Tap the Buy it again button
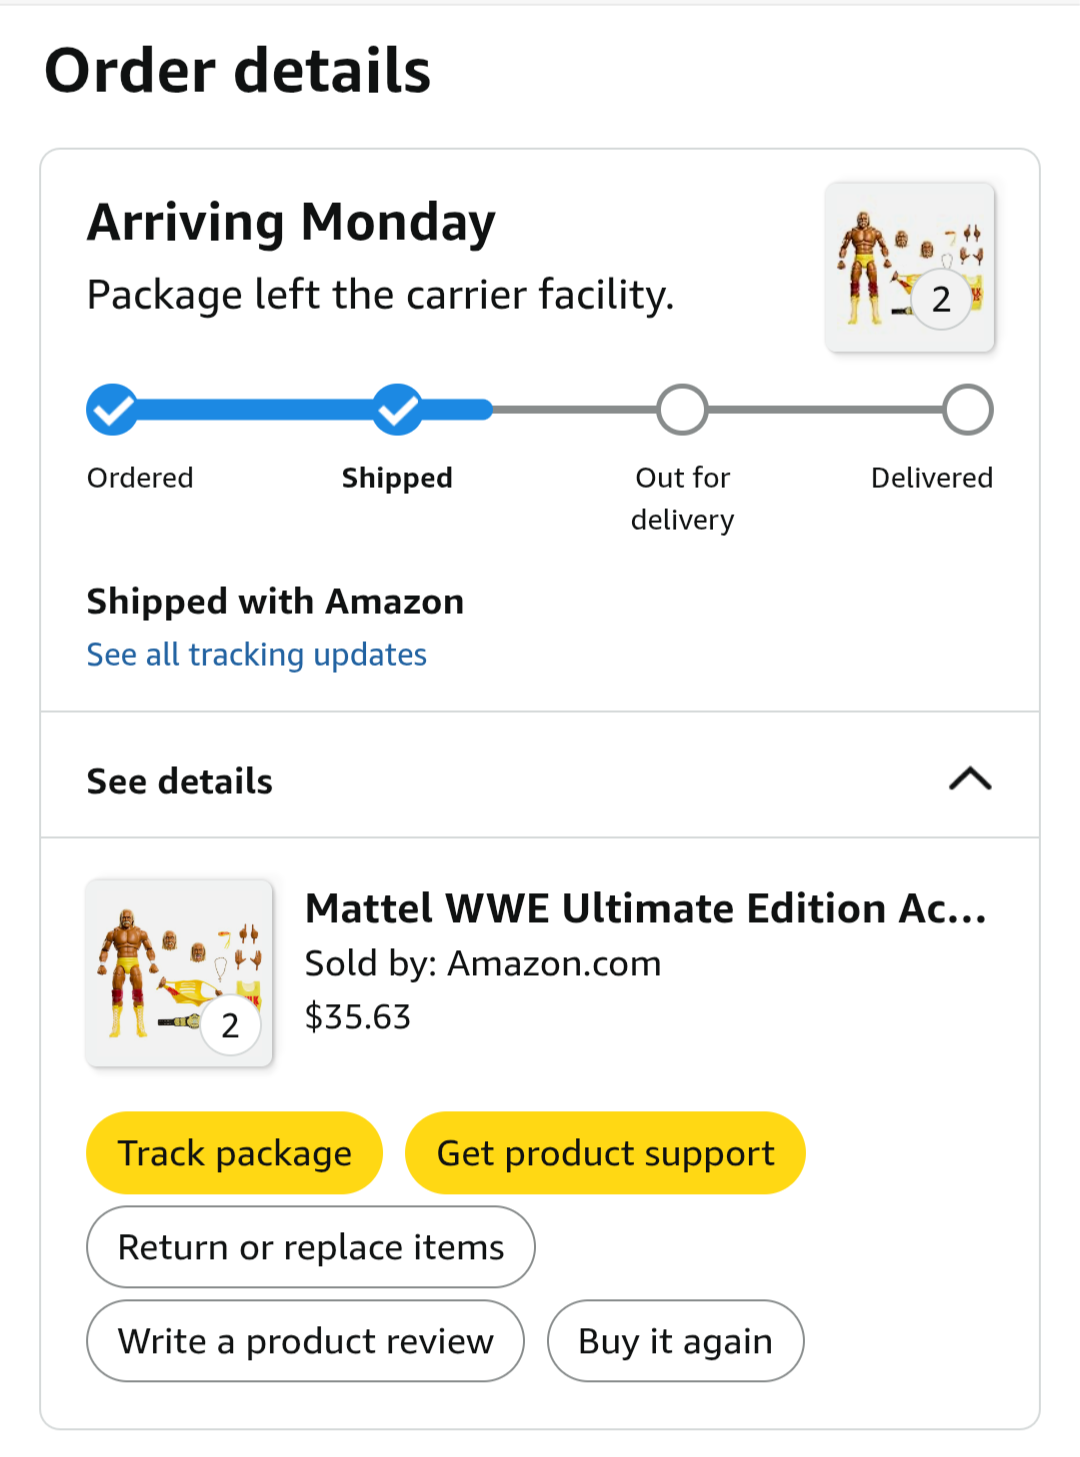The width and height of the screenshot is (1080, 1457). click(675, 1341)
